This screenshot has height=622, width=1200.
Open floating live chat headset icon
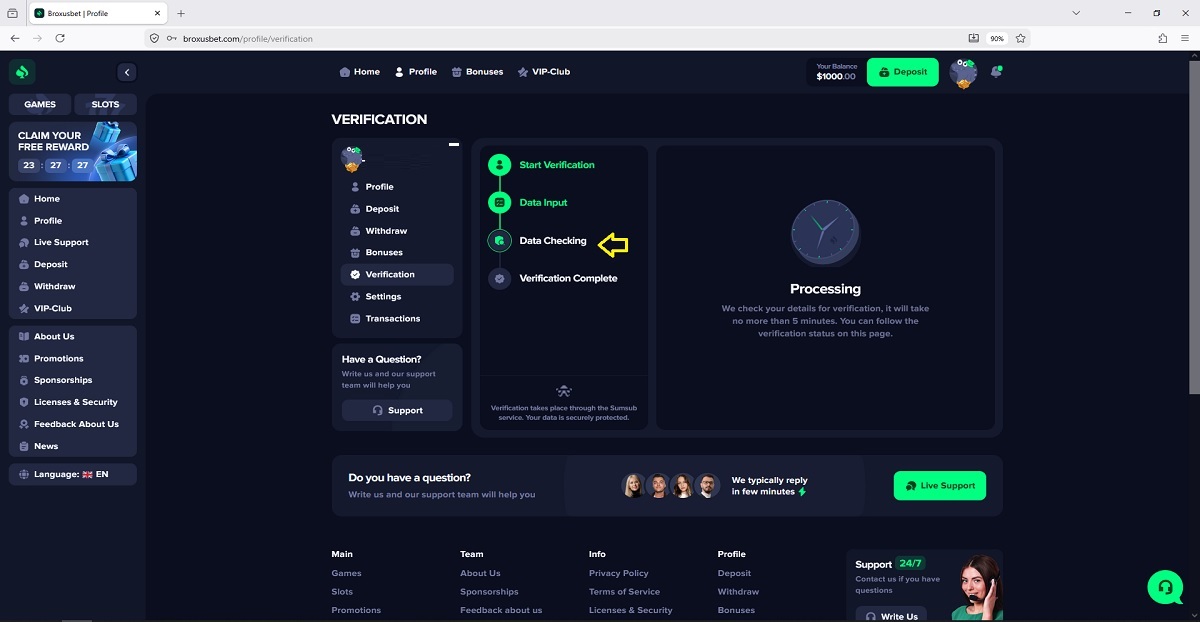(x=1165, y=587)
